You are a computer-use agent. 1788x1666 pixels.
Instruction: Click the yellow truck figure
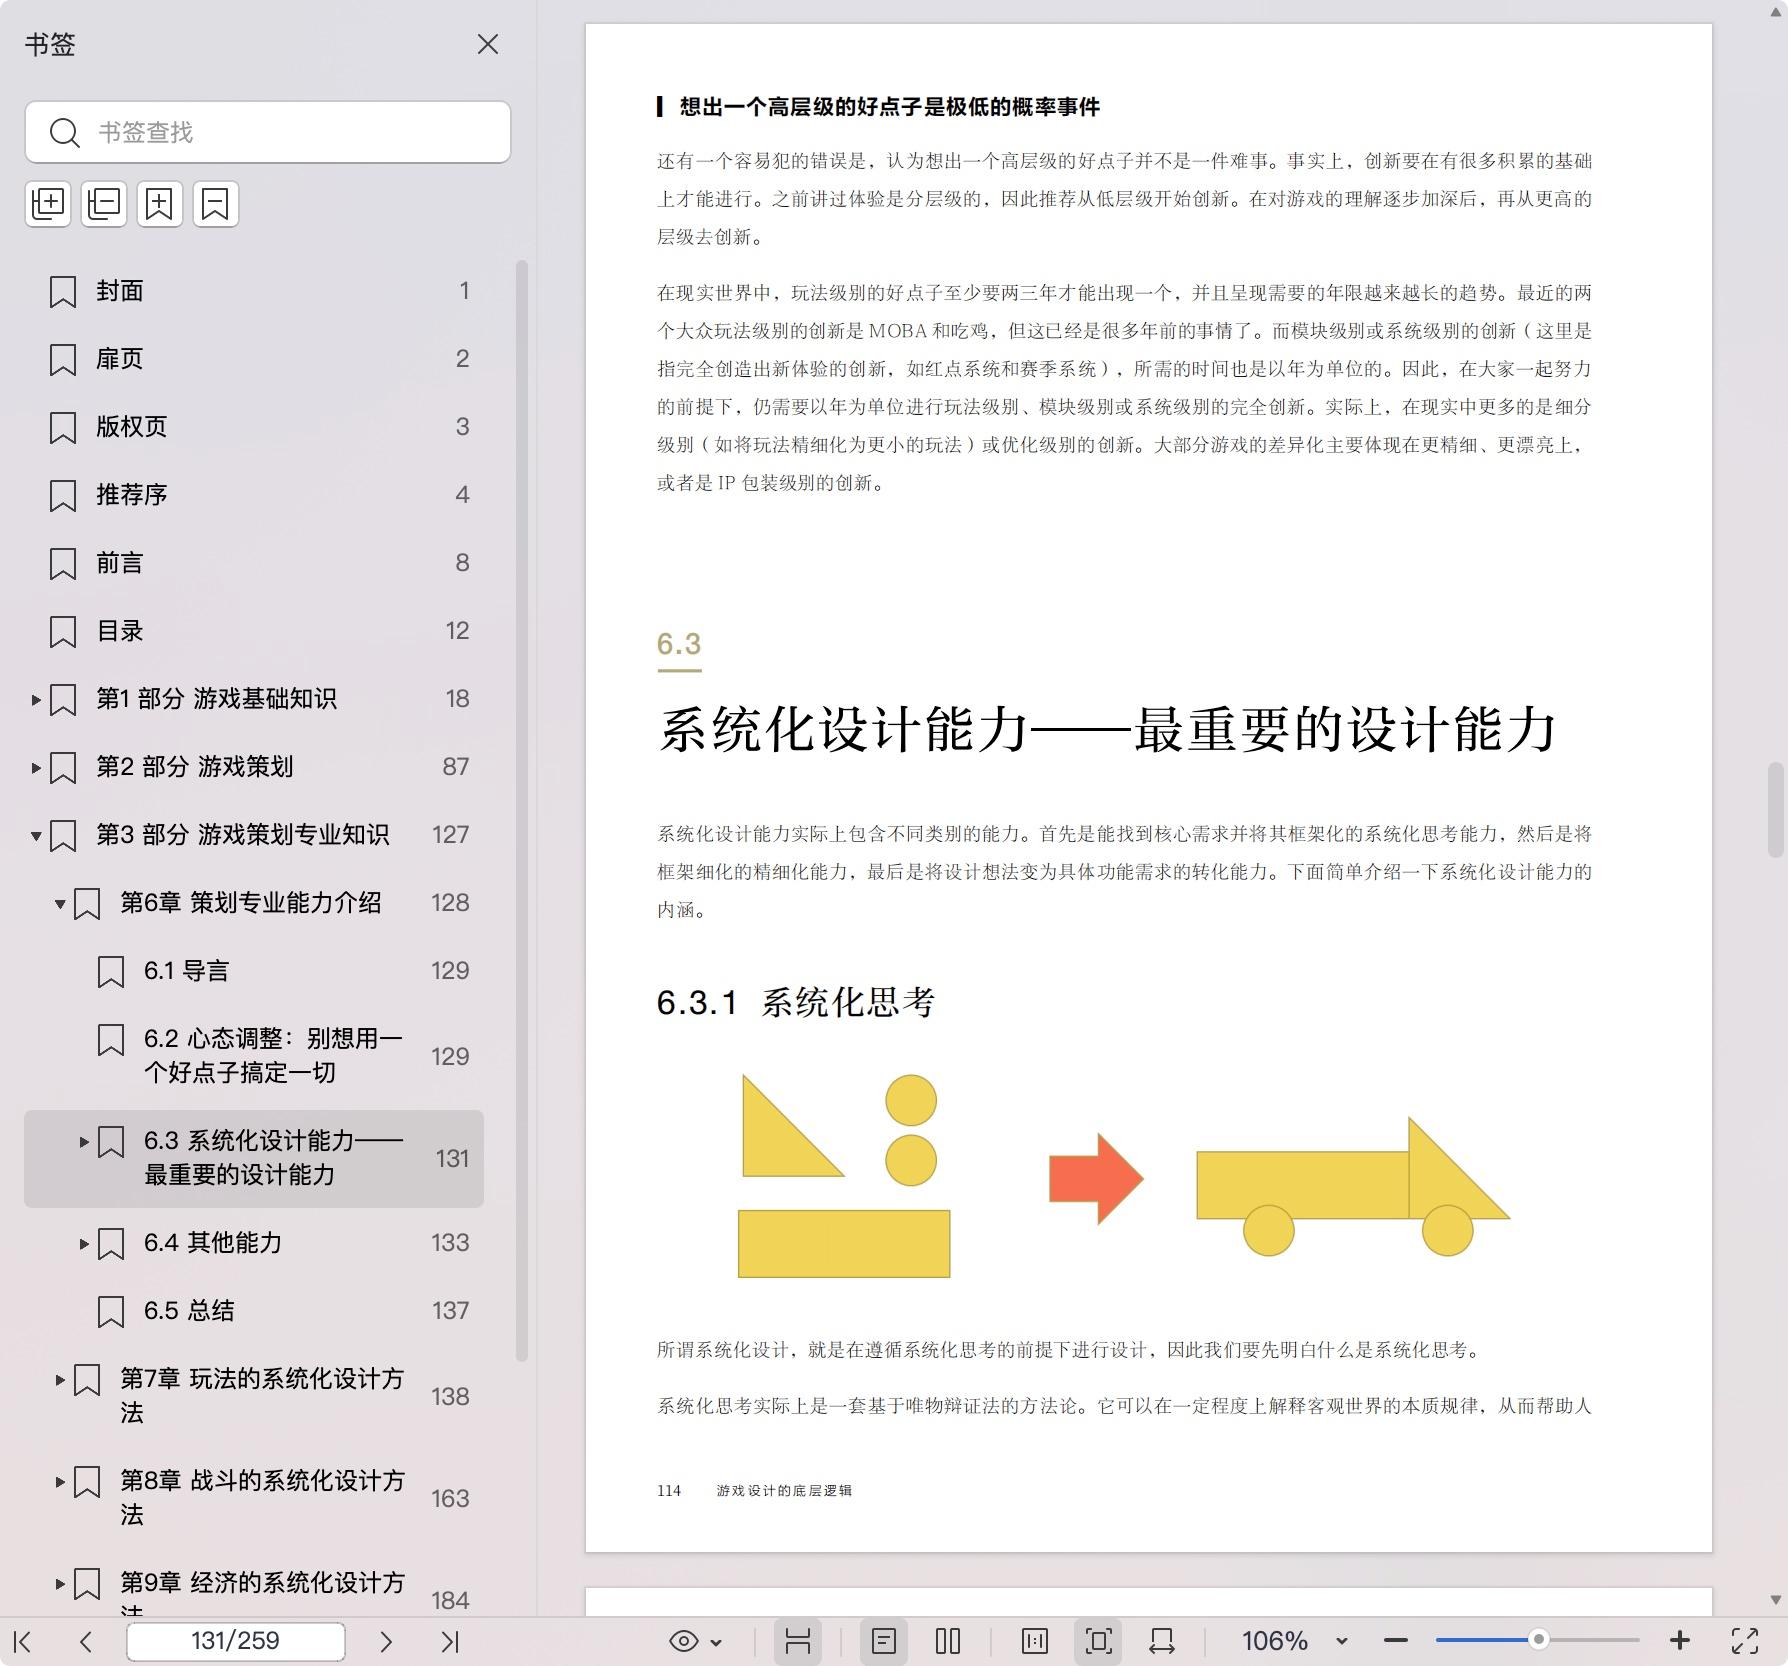1353,1186
